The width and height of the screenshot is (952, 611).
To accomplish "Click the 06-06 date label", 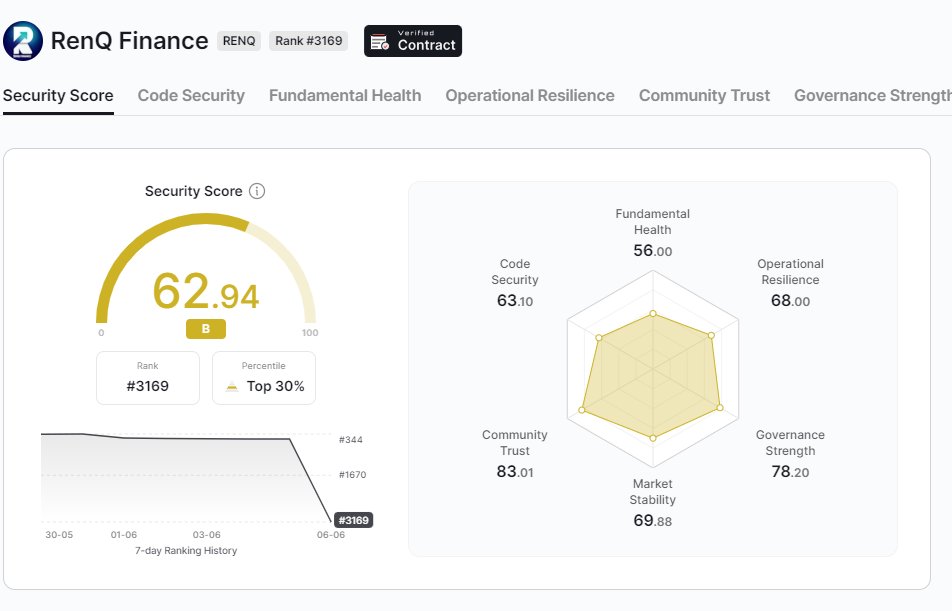I will 331,535.
